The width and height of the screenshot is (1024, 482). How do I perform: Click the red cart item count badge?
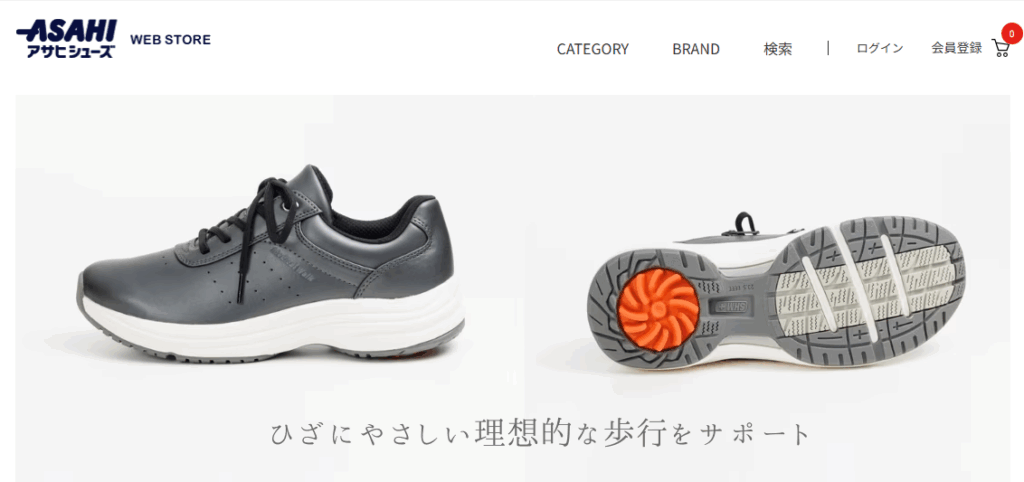1012,33
